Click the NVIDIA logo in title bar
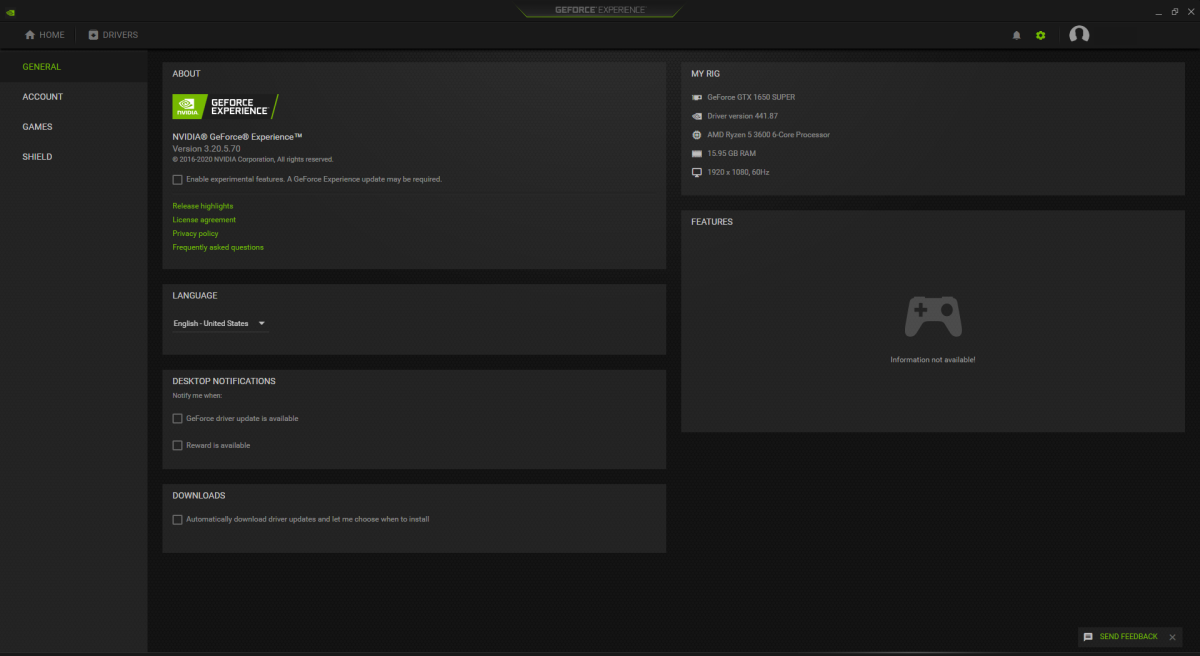This screenshot has width=1200, height=656. pos(9,11)
